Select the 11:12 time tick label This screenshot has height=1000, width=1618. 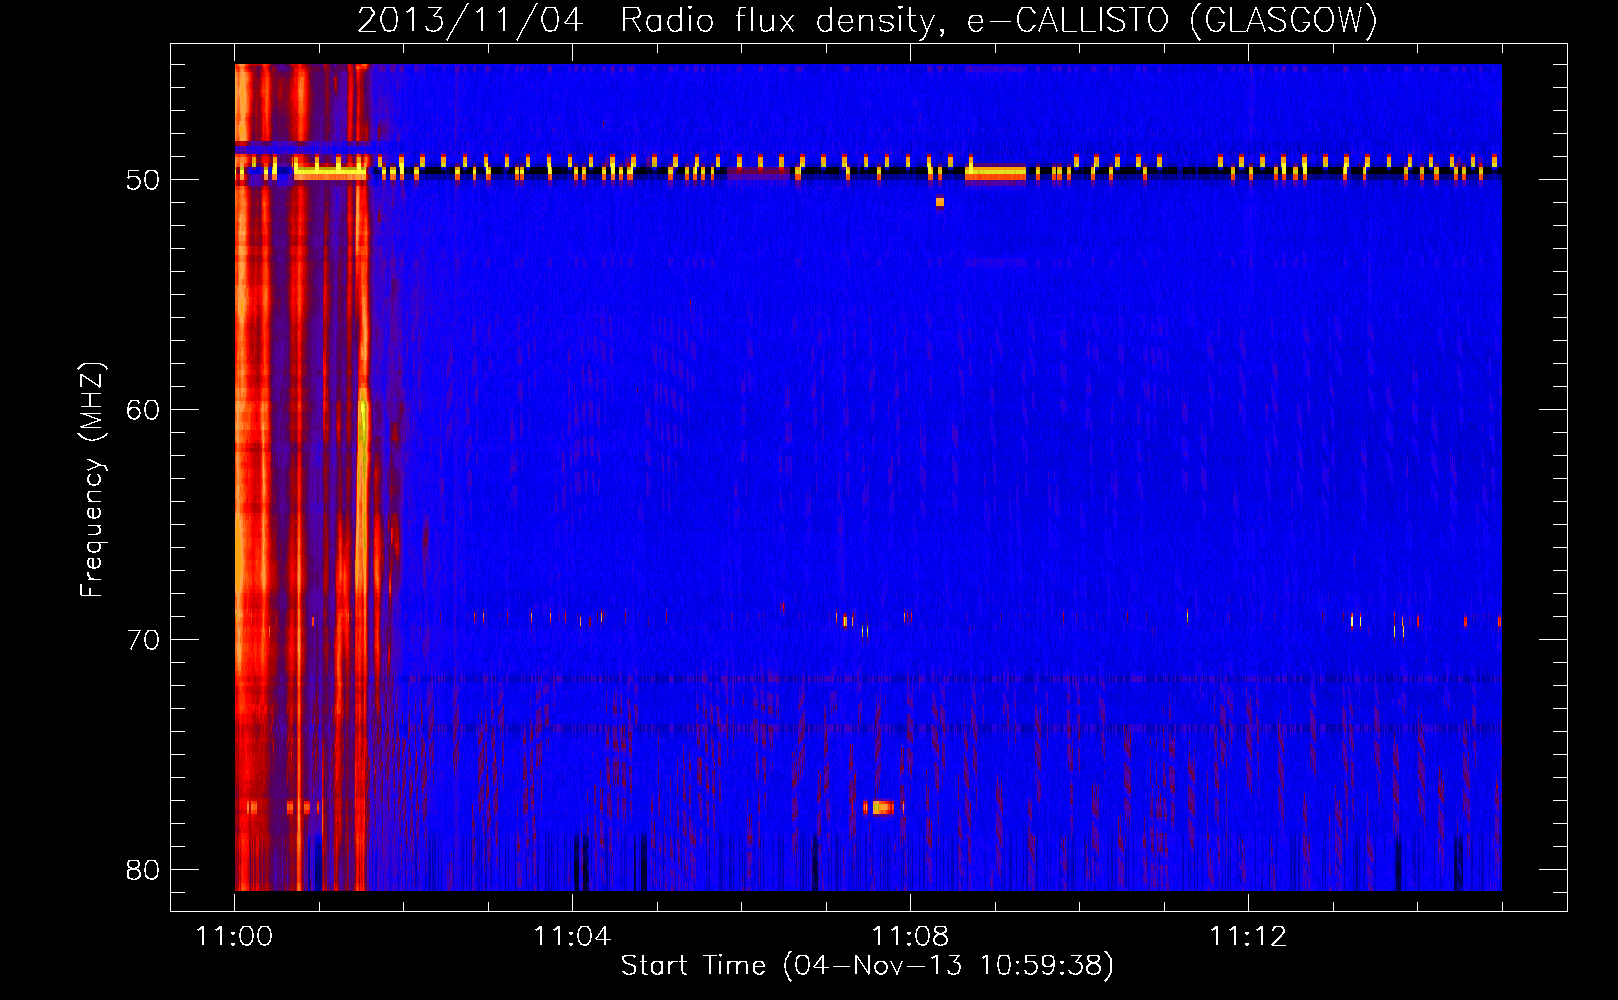[1248, 937]
